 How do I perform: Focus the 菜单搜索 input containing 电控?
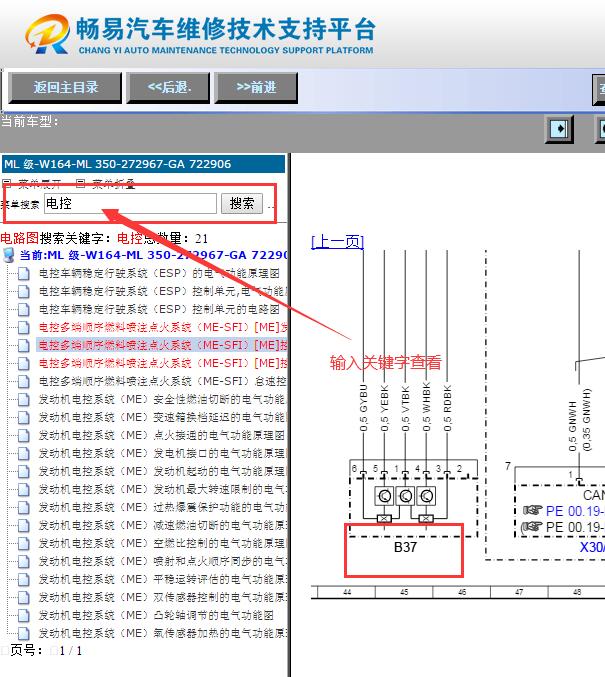(x=130, y=203)
